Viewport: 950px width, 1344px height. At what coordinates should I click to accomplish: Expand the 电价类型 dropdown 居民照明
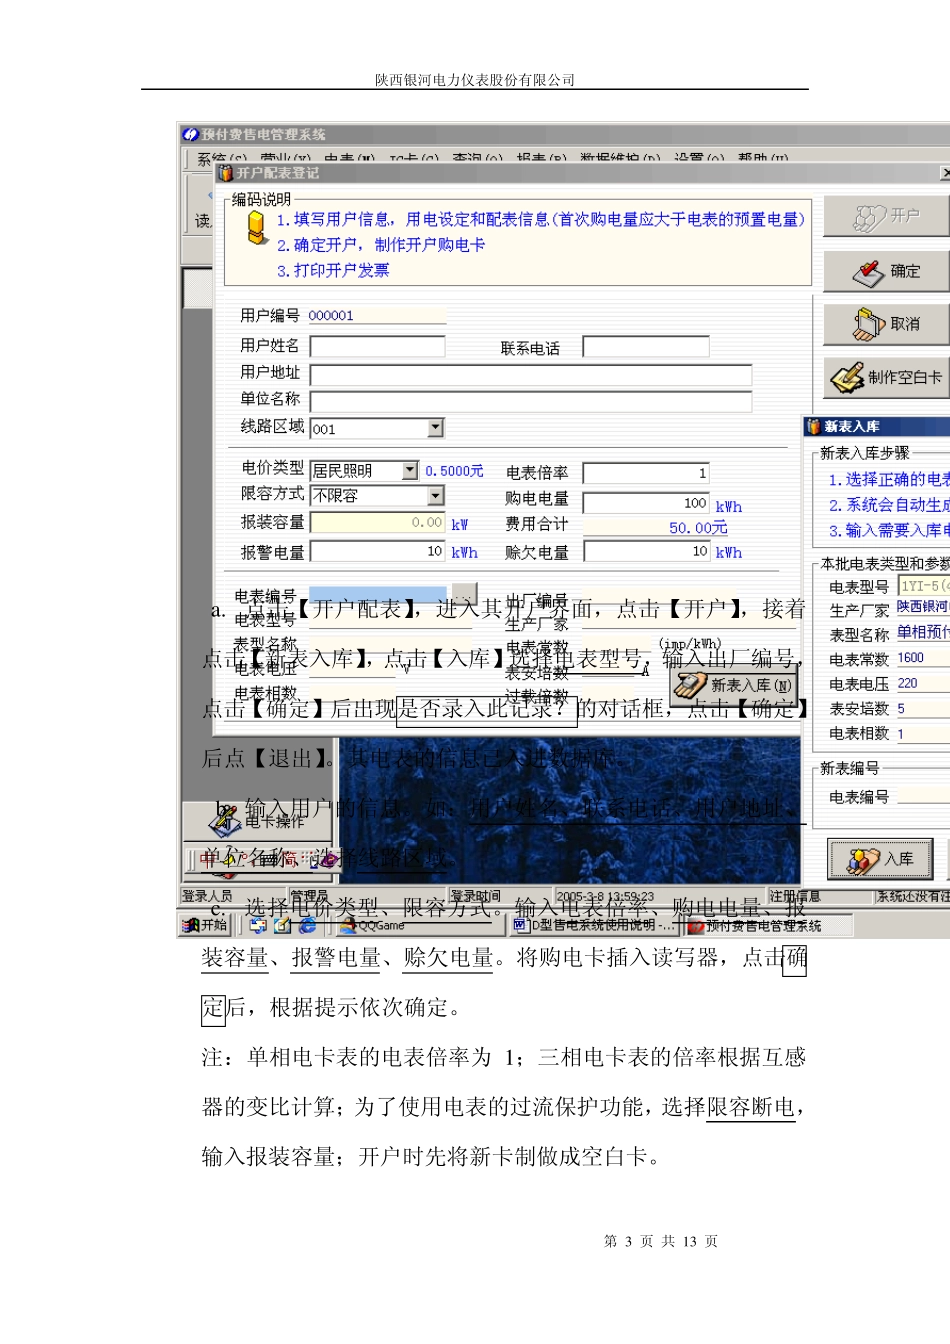point(410,470)
